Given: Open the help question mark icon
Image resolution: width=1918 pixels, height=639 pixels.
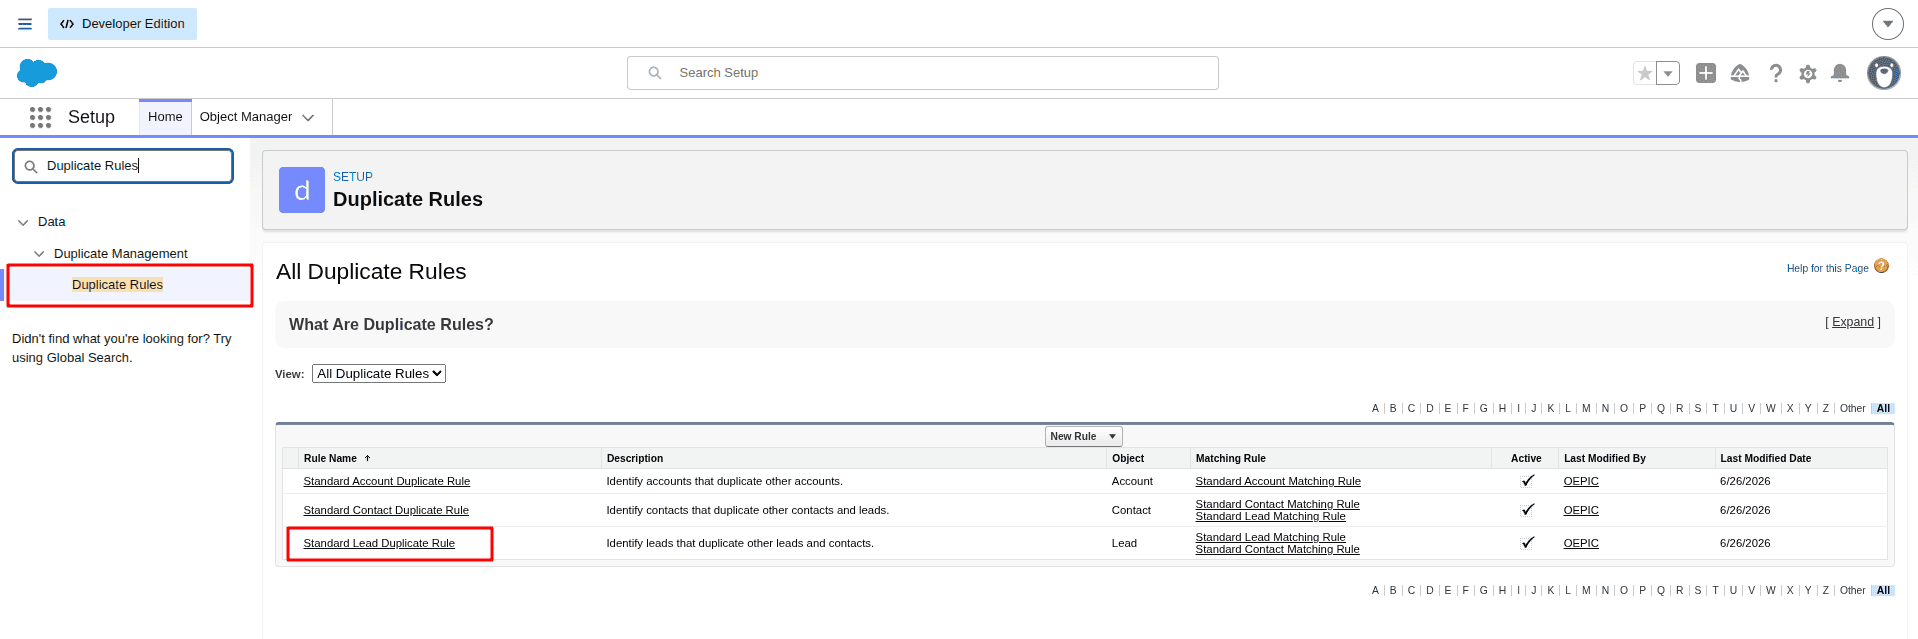Looking at the screenshot, I should tap(1775, 73).
